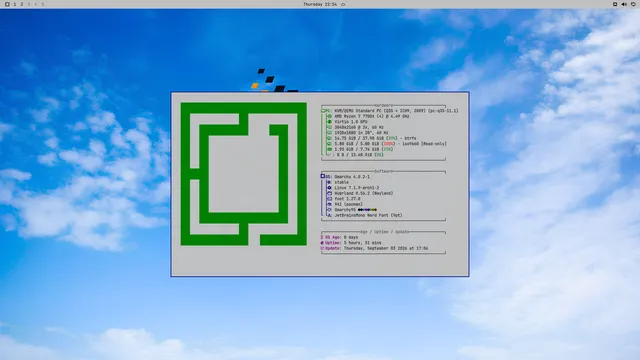
Task: Click the 3840x2160 display line
Action: (359, 127)
